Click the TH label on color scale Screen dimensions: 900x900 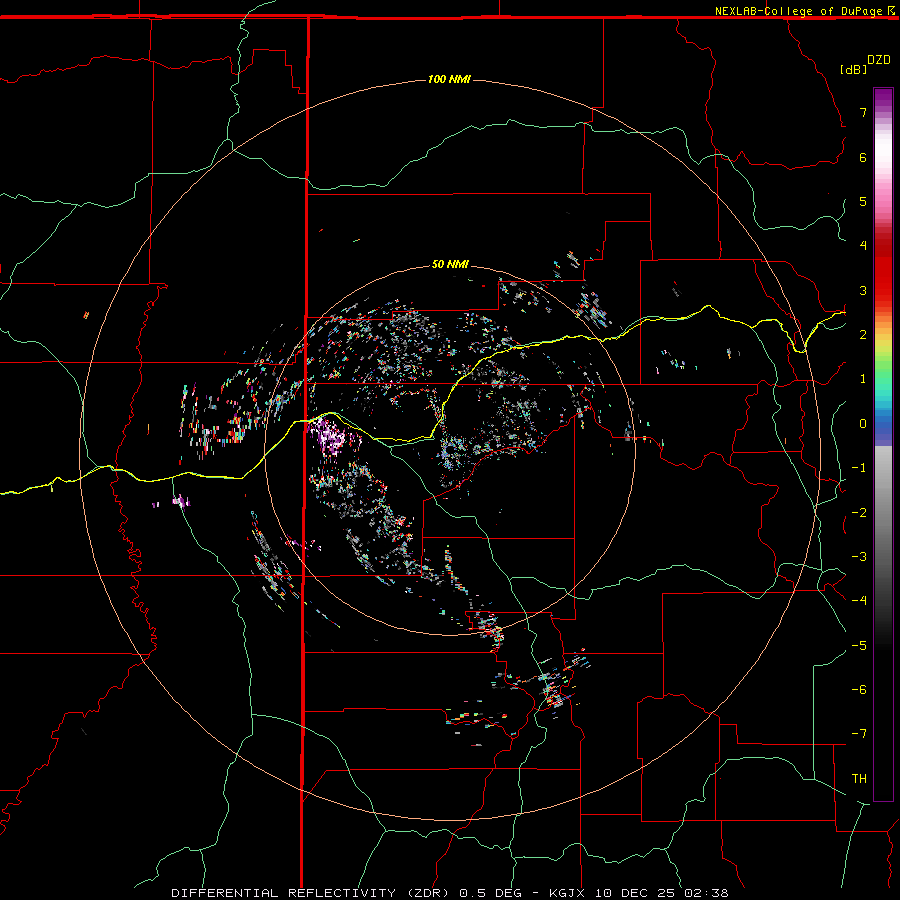coord(859,779)
